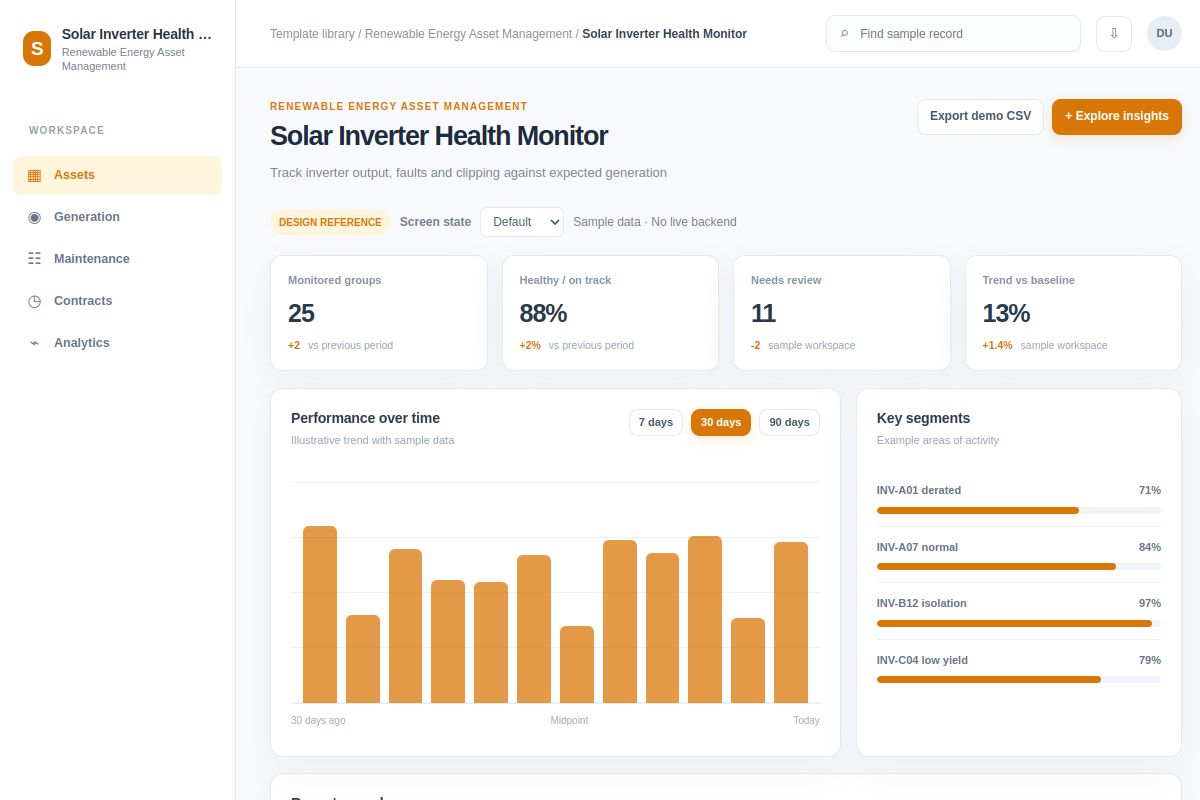The image size is (1200, 800).
Task: Click the INV-A07 normal label
Action: pyautogui.click(x=917, y=547)
